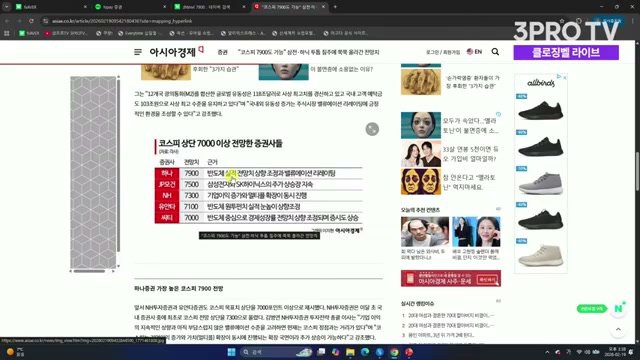Open the sidebar two cartoon faces article
Image resolution: width=640 pixels, height=360 pixels.
pyautogui.click(x=421, y=182)
